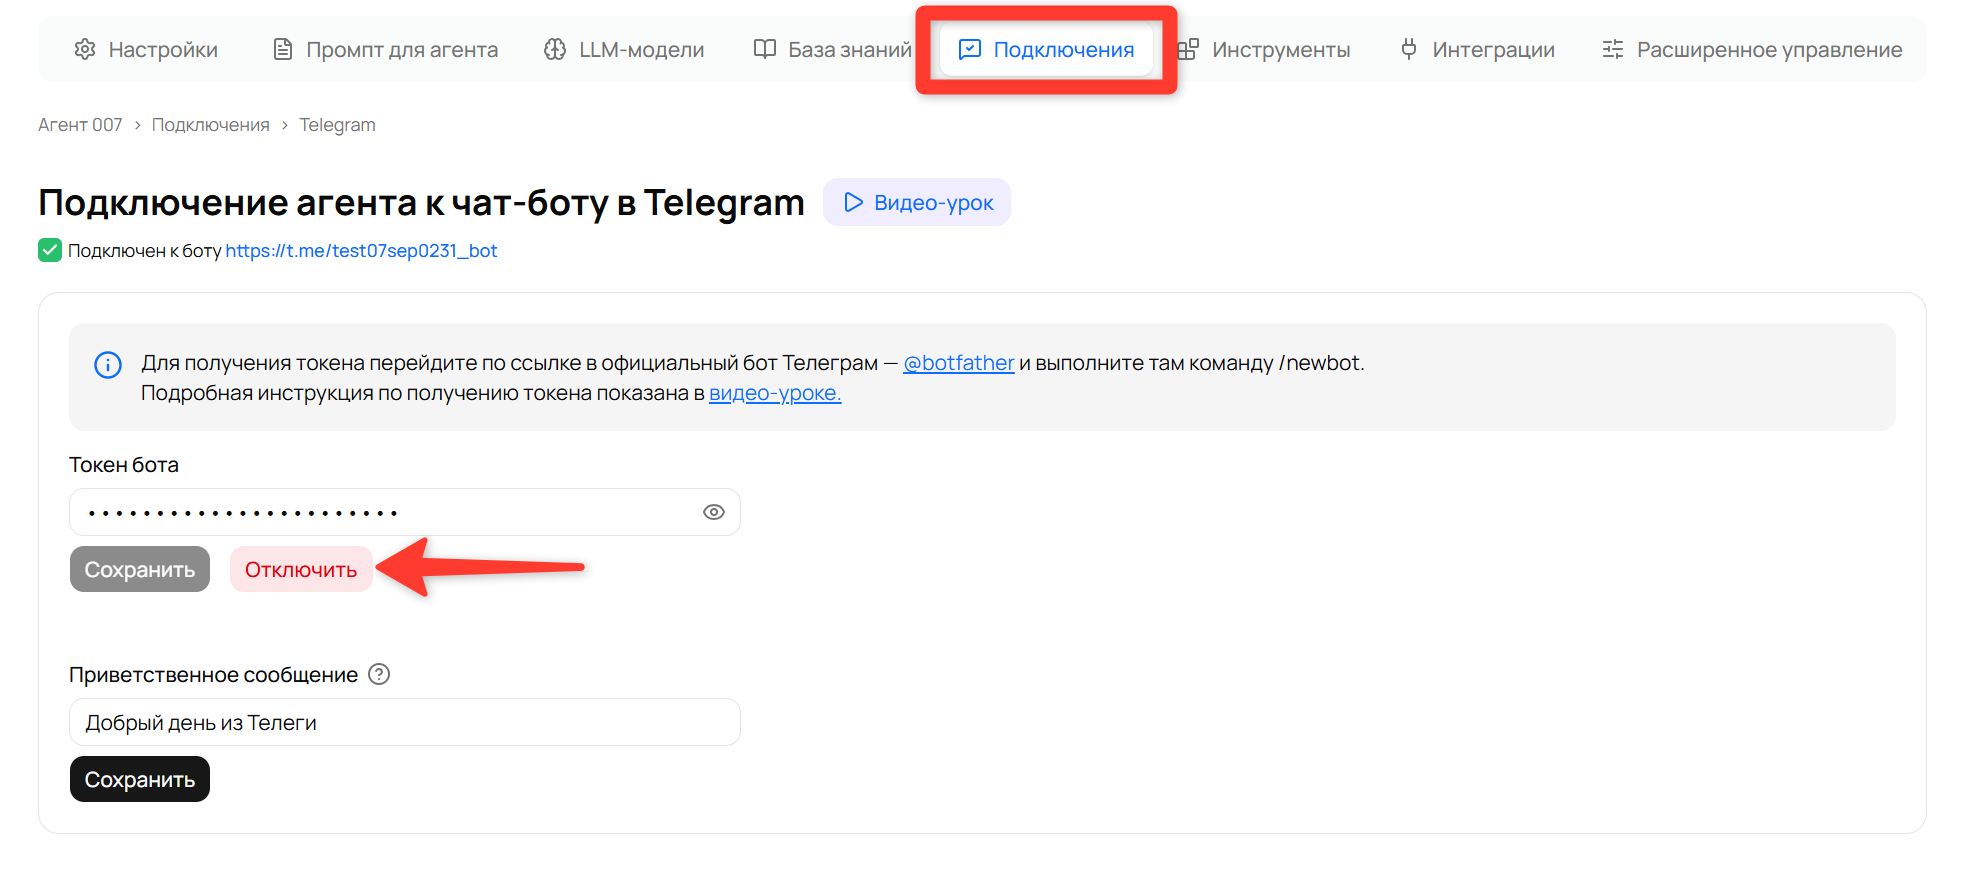
Task: Click Telegram breadcrumb item
Action: point(337,125)
